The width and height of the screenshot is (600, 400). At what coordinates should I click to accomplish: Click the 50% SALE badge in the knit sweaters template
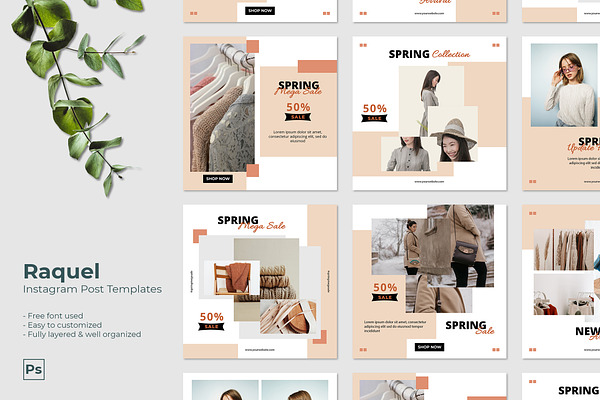[211, 321]
